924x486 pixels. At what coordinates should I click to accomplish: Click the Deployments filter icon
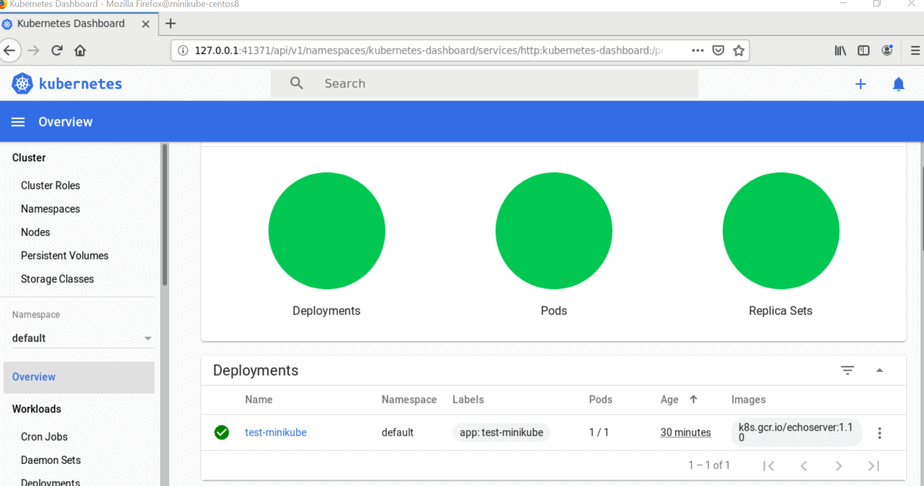[847, 371]
